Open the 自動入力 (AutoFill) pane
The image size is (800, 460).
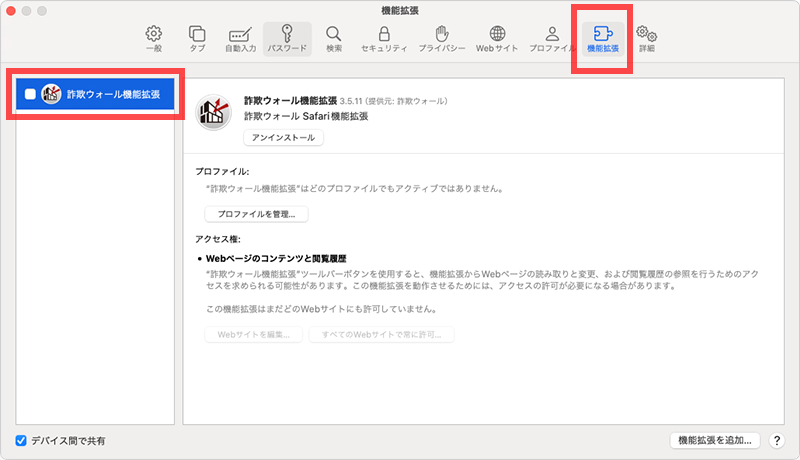240,39
